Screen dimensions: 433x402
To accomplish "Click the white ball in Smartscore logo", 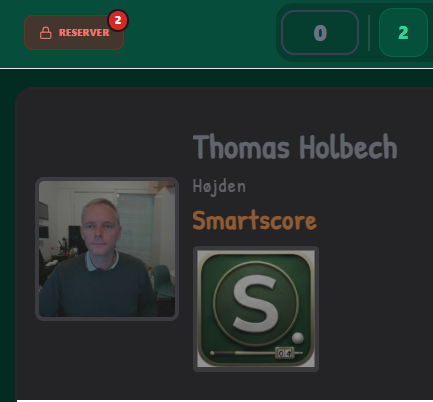I will coord(298,338).
